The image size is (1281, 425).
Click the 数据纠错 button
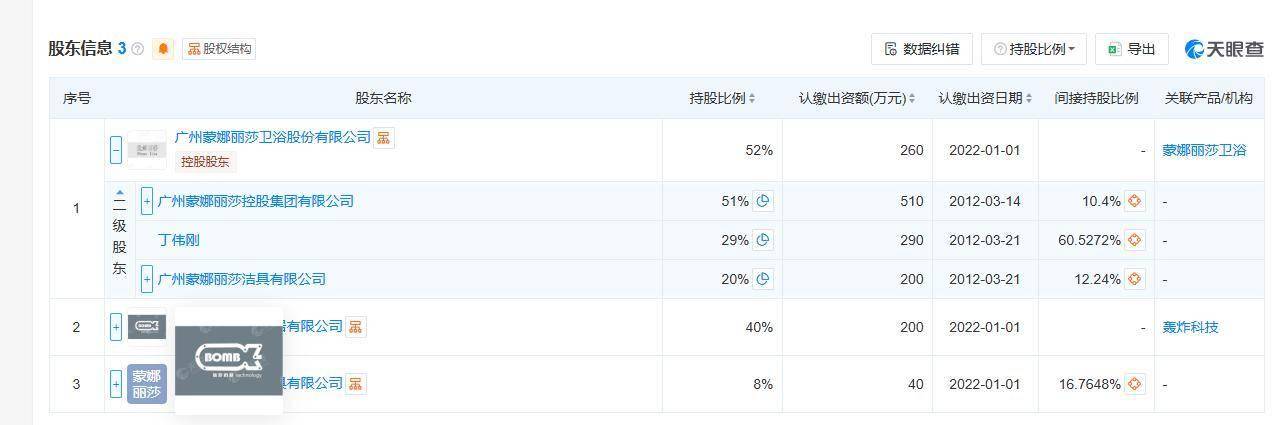[921, 49]
